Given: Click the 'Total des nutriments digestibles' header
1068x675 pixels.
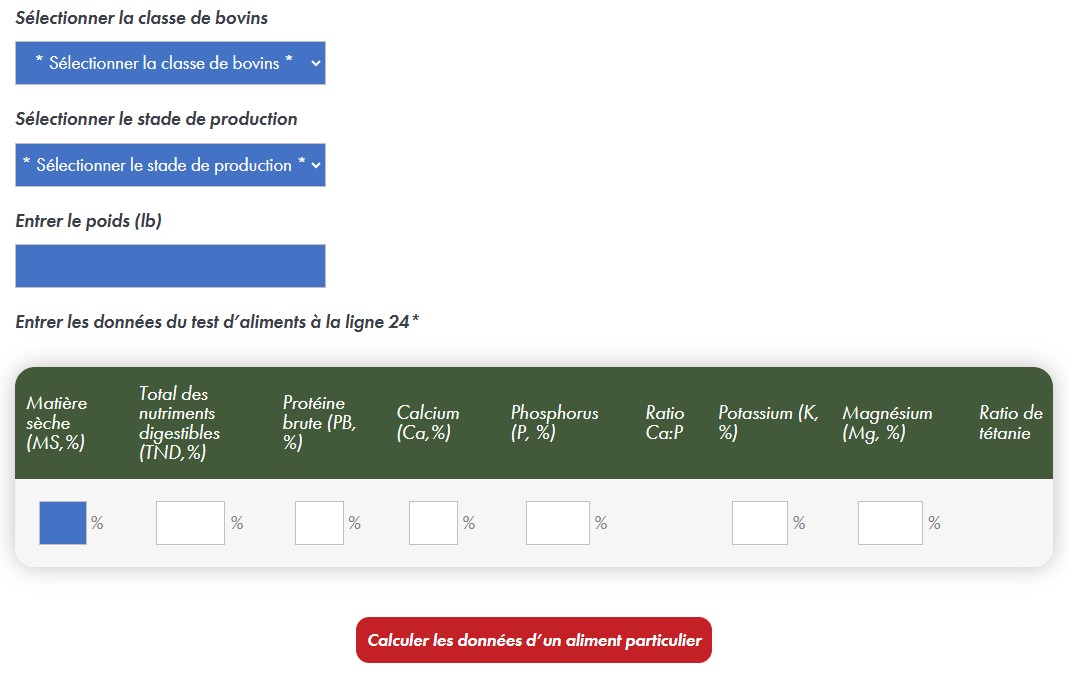Looking at the screenshot, I should click(180, 423).
